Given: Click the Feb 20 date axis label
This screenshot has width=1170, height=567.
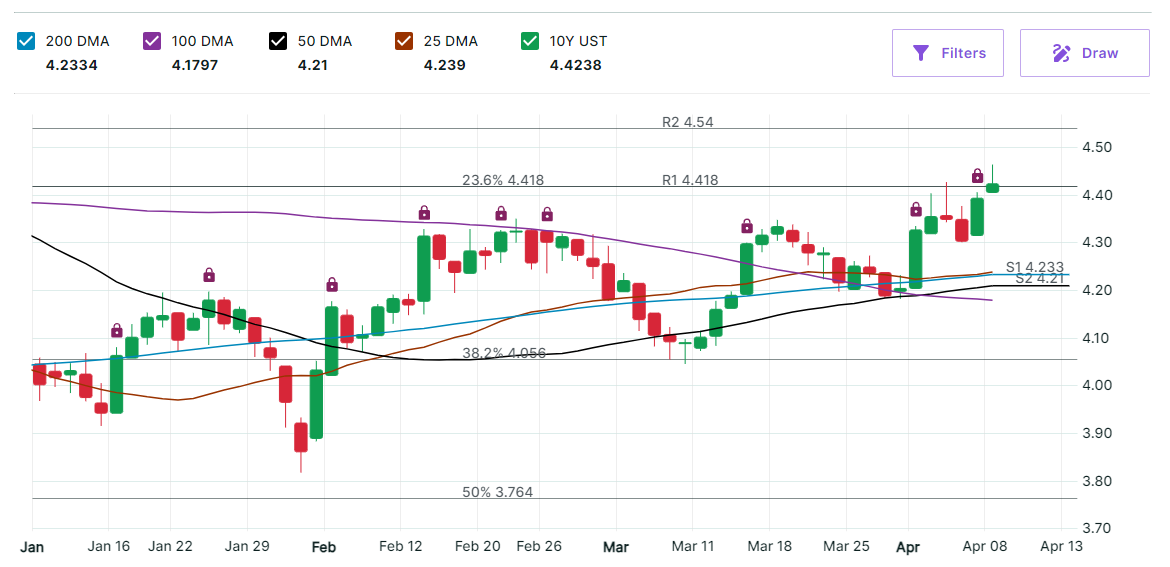Looking at the screenshot, I should click(x=478, y=546).
